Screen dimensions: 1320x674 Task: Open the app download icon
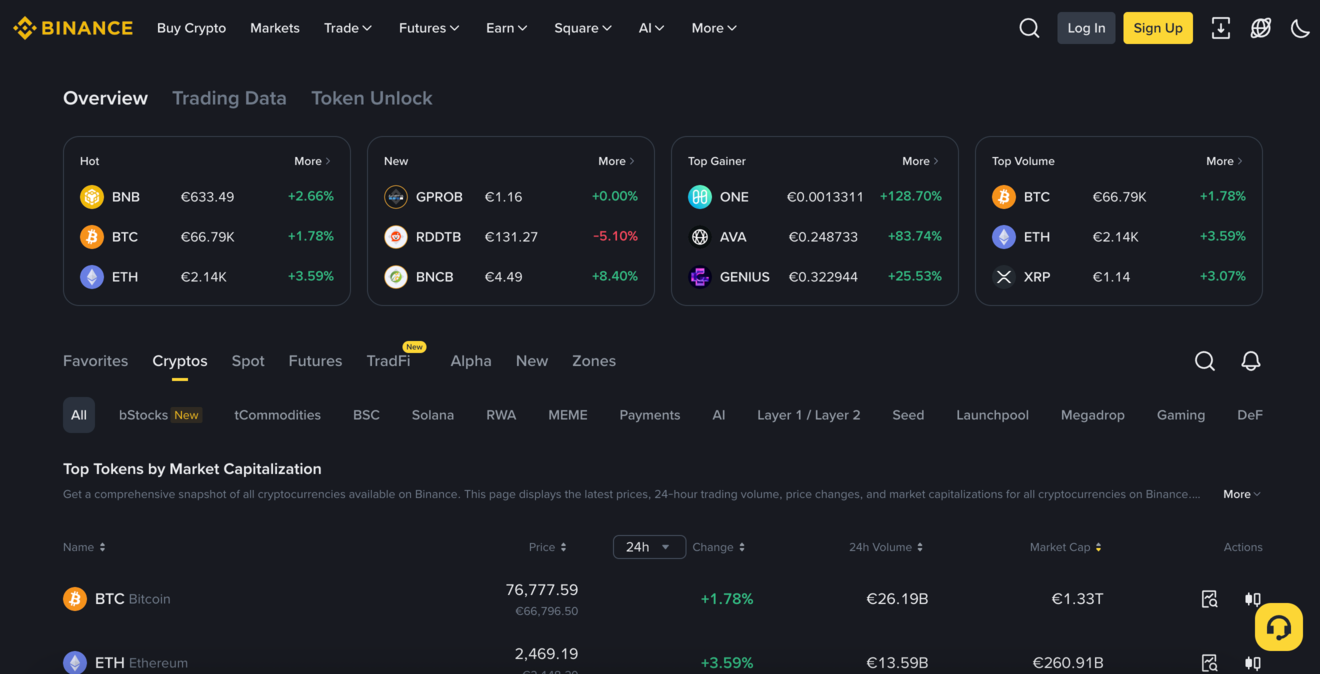(1221, 28)
